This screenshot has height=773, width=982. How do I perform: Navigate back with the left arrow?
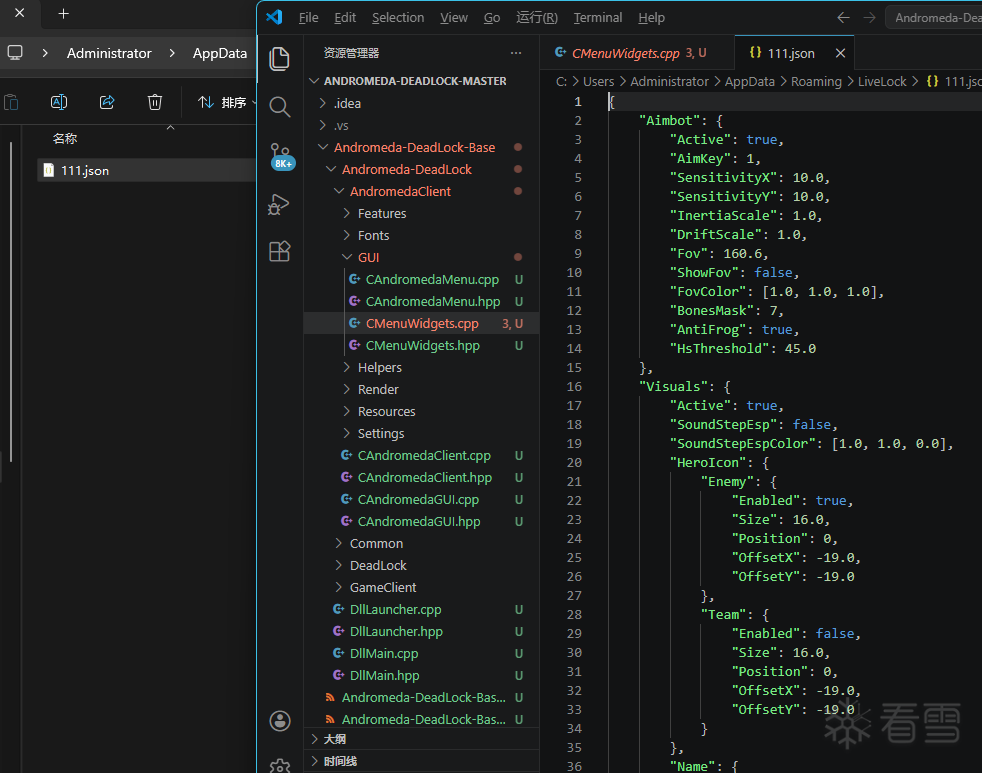[844, 18]
